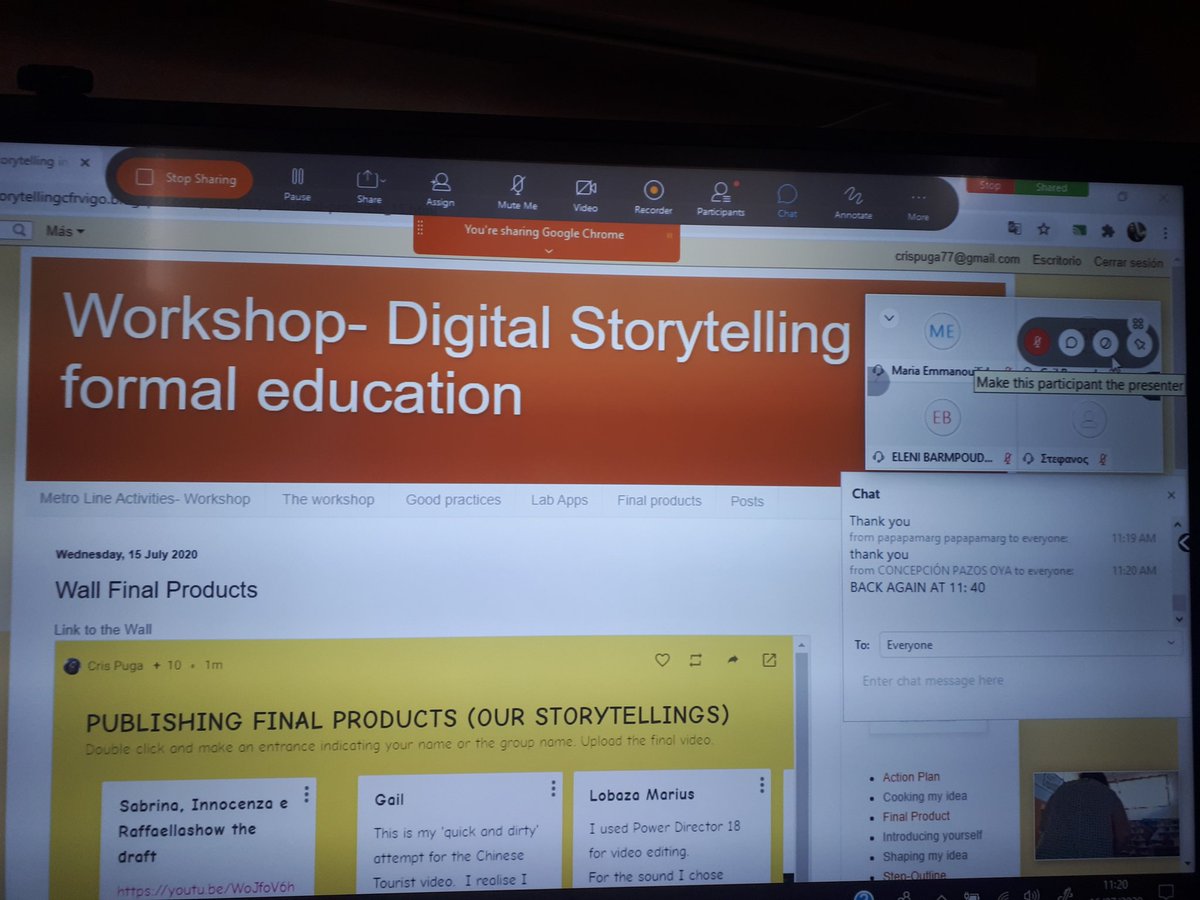Open the Posts tab
Viewport: 1200px width, 900px height.
click(x=747, y=502)
